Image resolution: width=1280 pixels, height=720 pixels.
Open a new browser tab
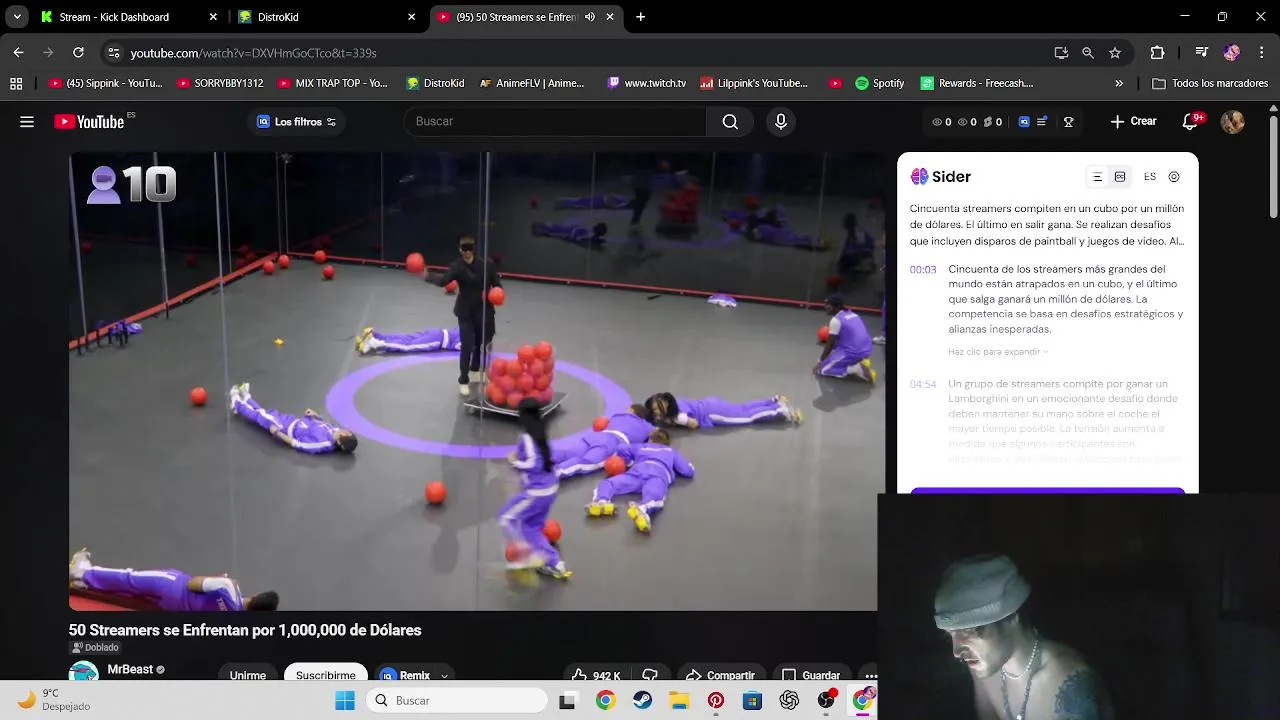pos(641,17)
